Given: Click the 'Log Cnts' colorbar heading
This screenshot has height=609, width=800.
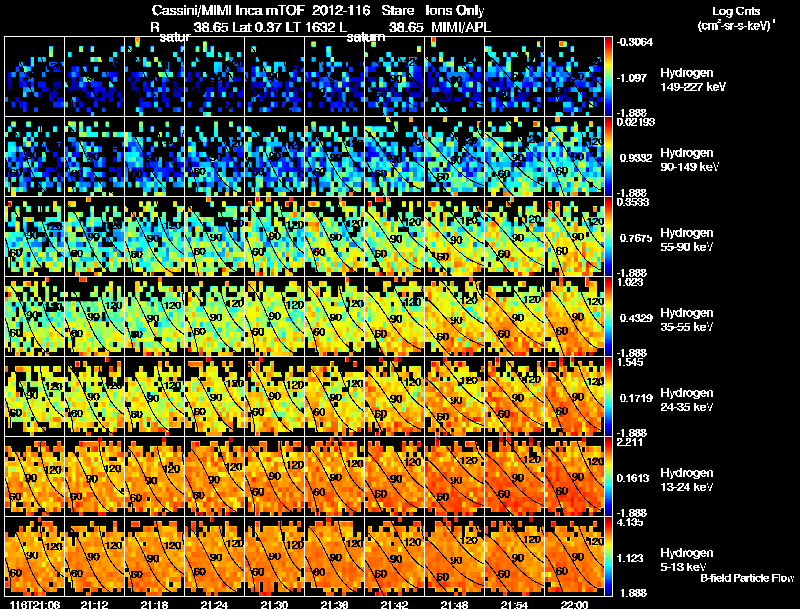Looking at the screenshot, I should tap(736, 11).
